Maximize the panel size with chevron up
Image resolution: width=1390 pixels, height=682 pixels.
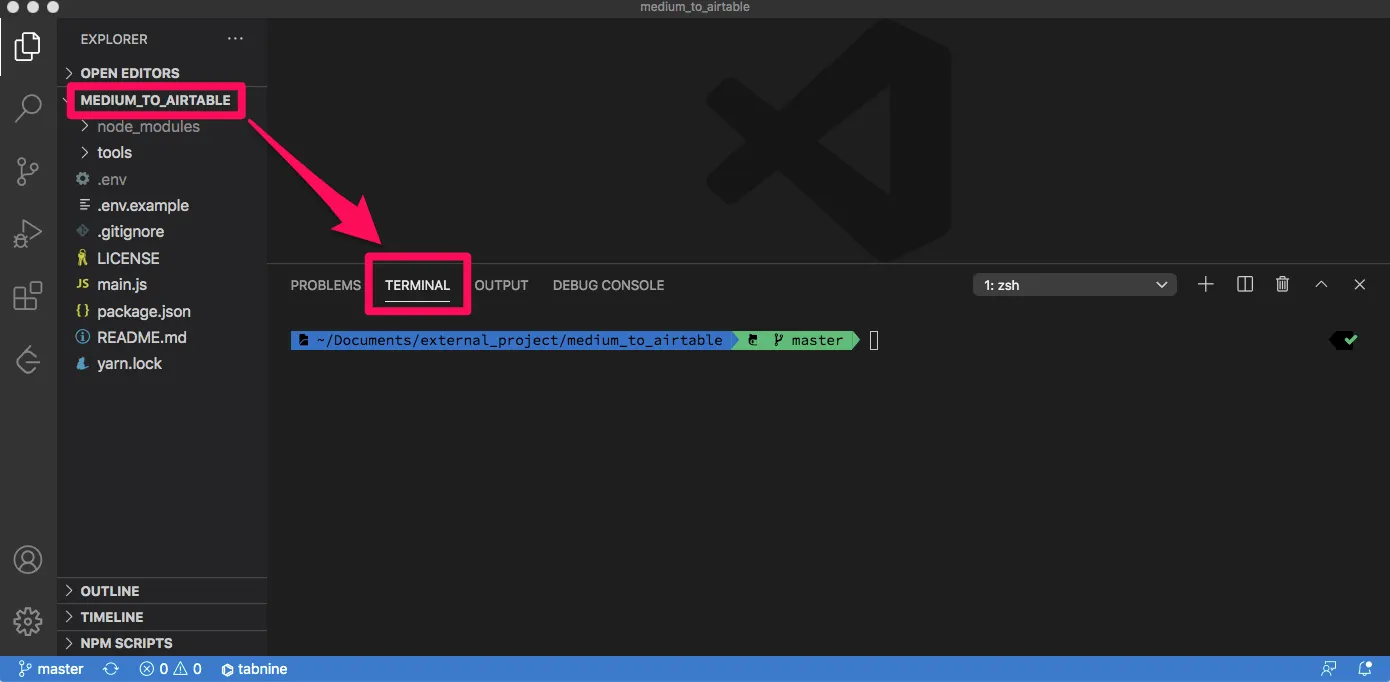click(x=1321, y=285)
